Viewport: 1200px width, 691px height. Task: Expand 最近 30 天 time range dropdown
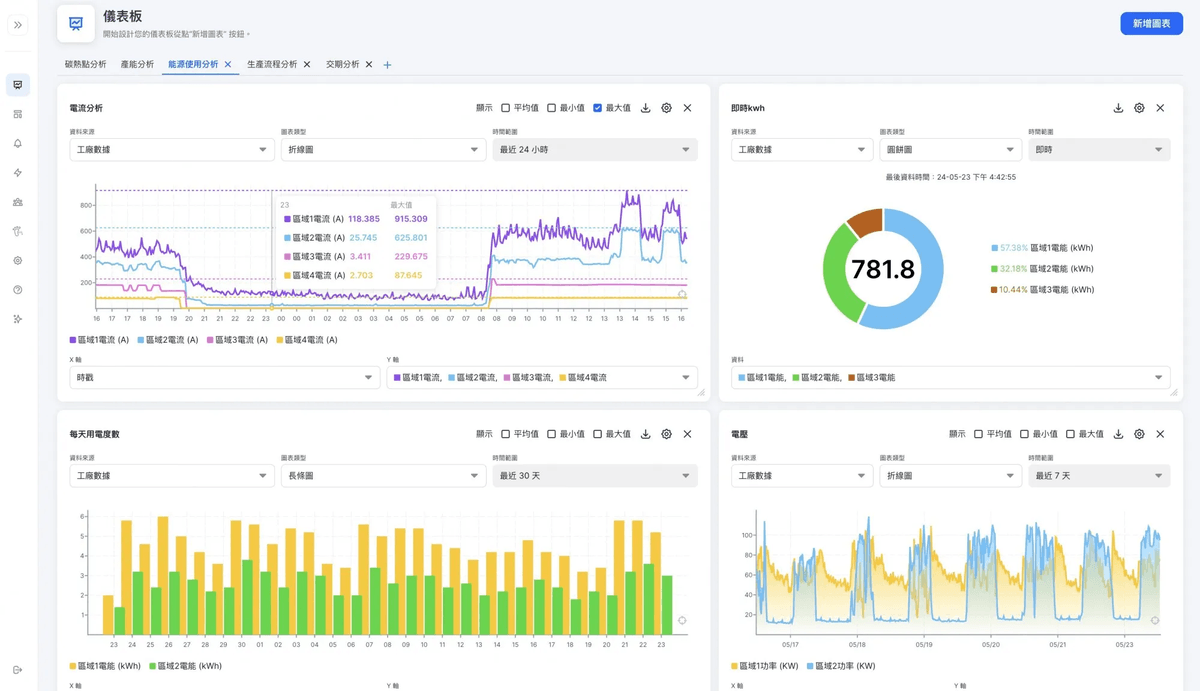[x=594, y=476]
